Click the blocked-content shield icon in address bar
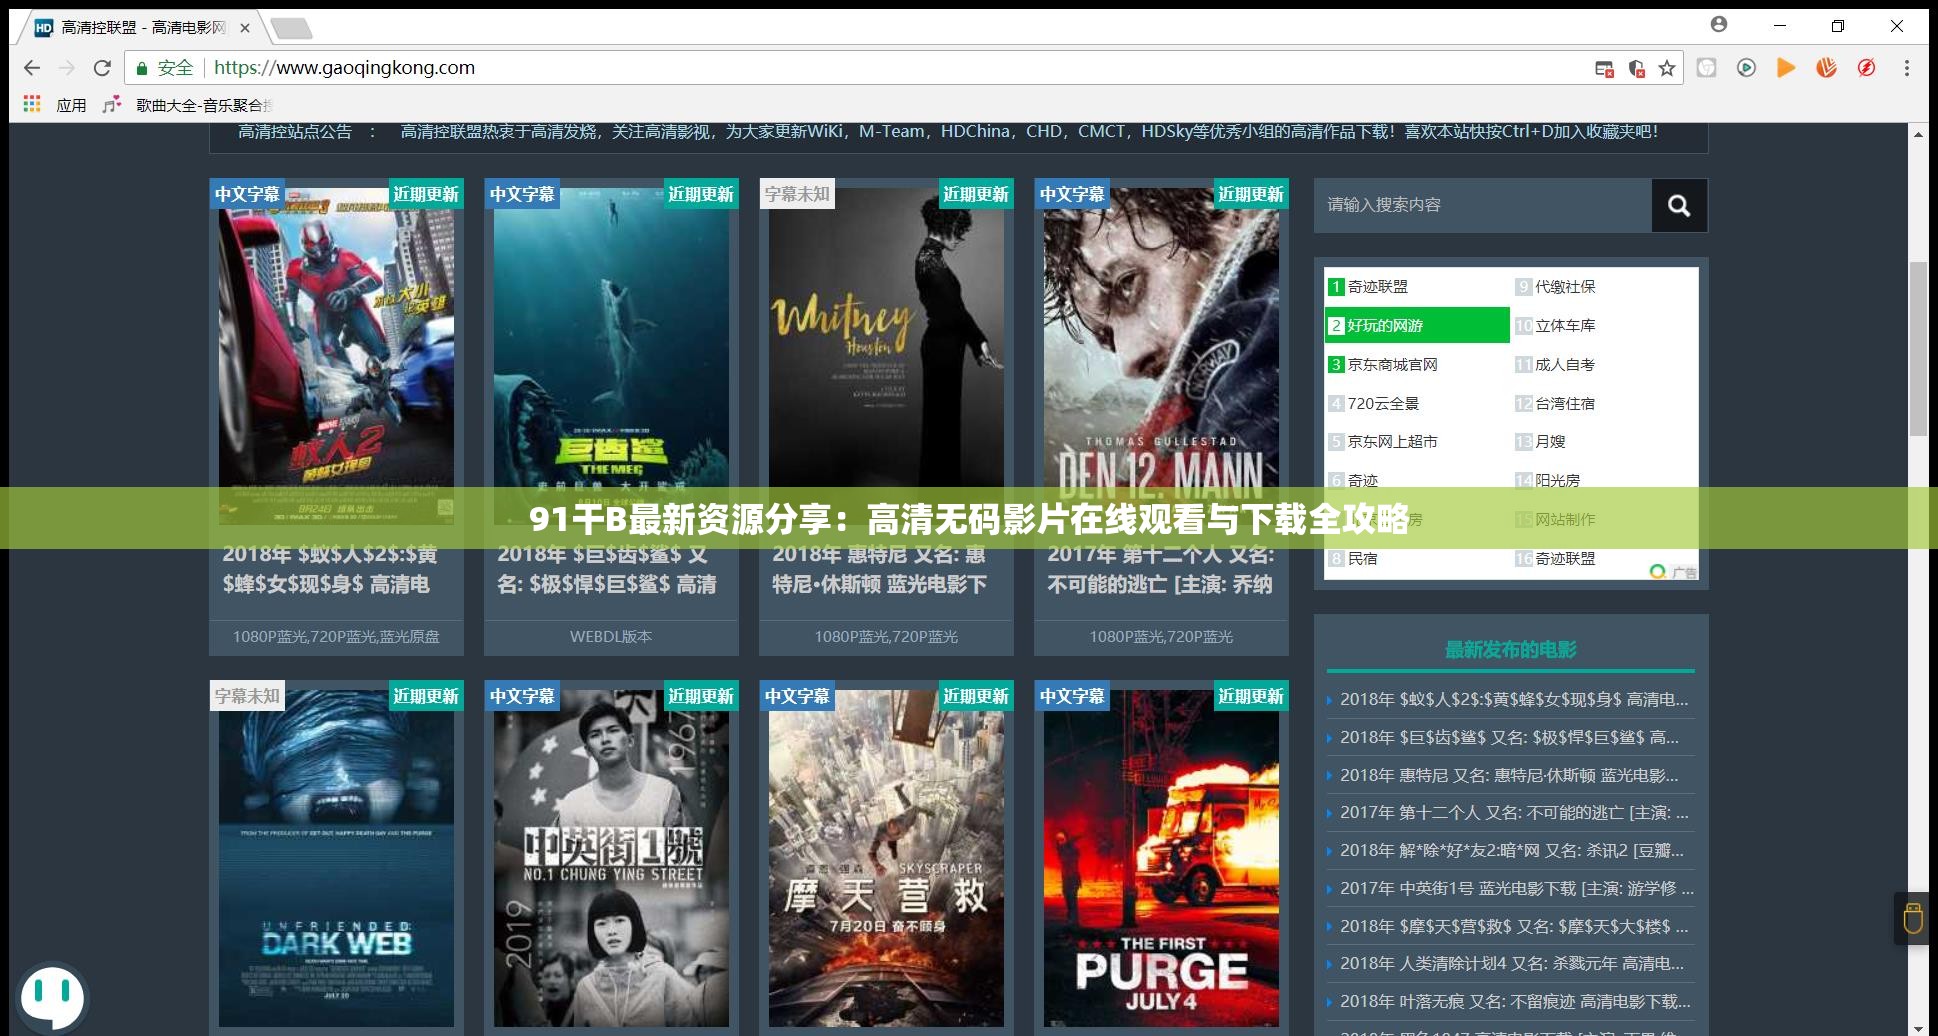This screenshot has width=1938, height=1036. click(x=1635, y=68)
